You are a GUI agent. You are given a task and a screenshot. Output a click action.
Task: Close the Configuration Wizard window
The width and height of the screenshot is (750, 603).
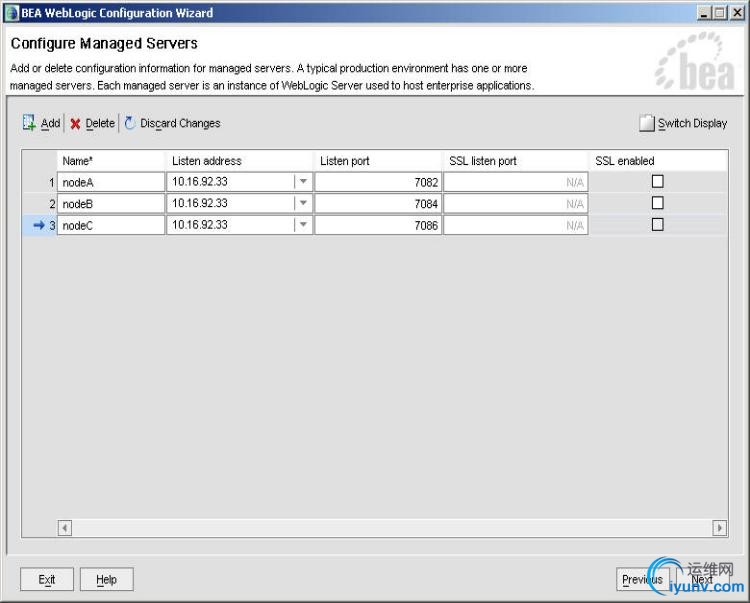coord(737,13)
